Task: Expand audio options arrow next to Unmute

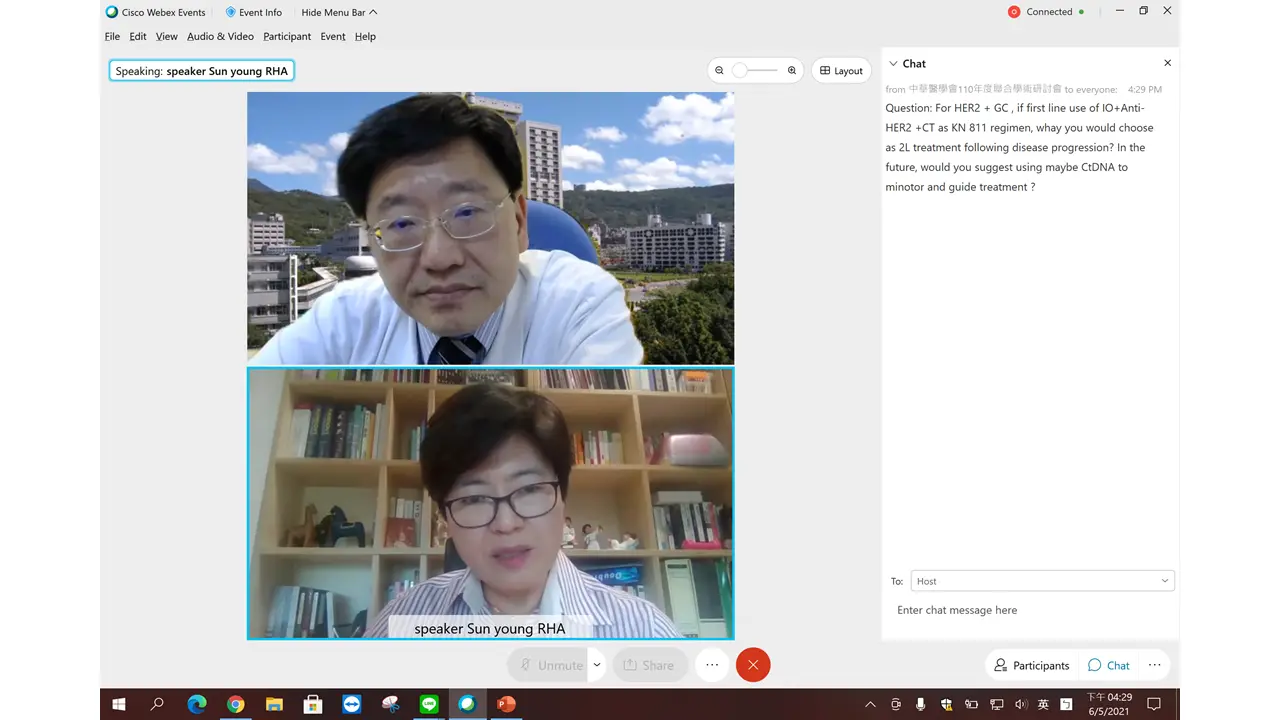Action: [x=597, y=665]
